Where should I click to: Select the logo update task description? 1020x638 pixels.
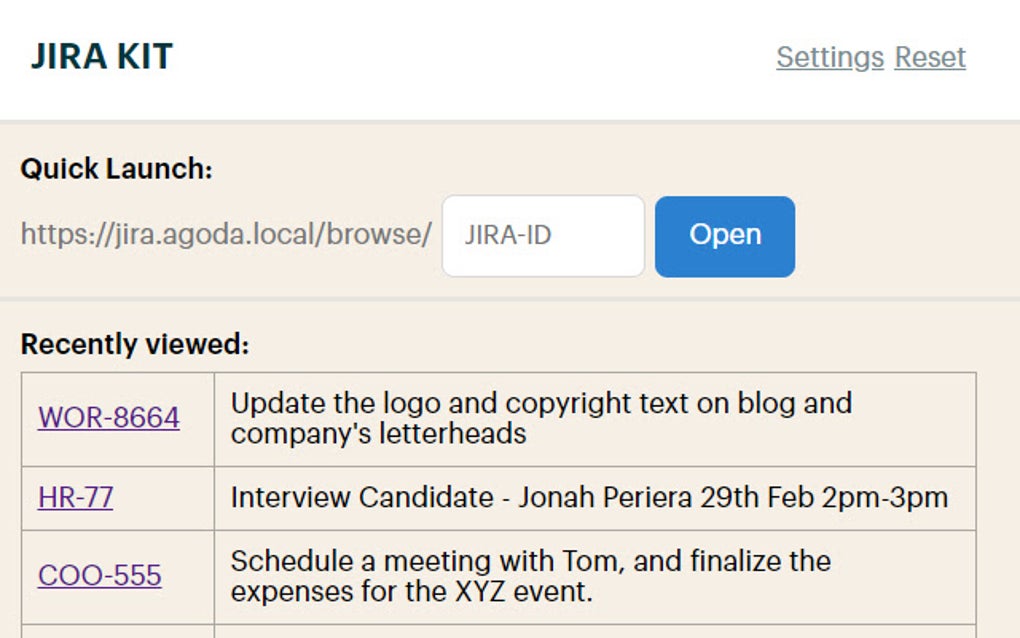point(540,418)
